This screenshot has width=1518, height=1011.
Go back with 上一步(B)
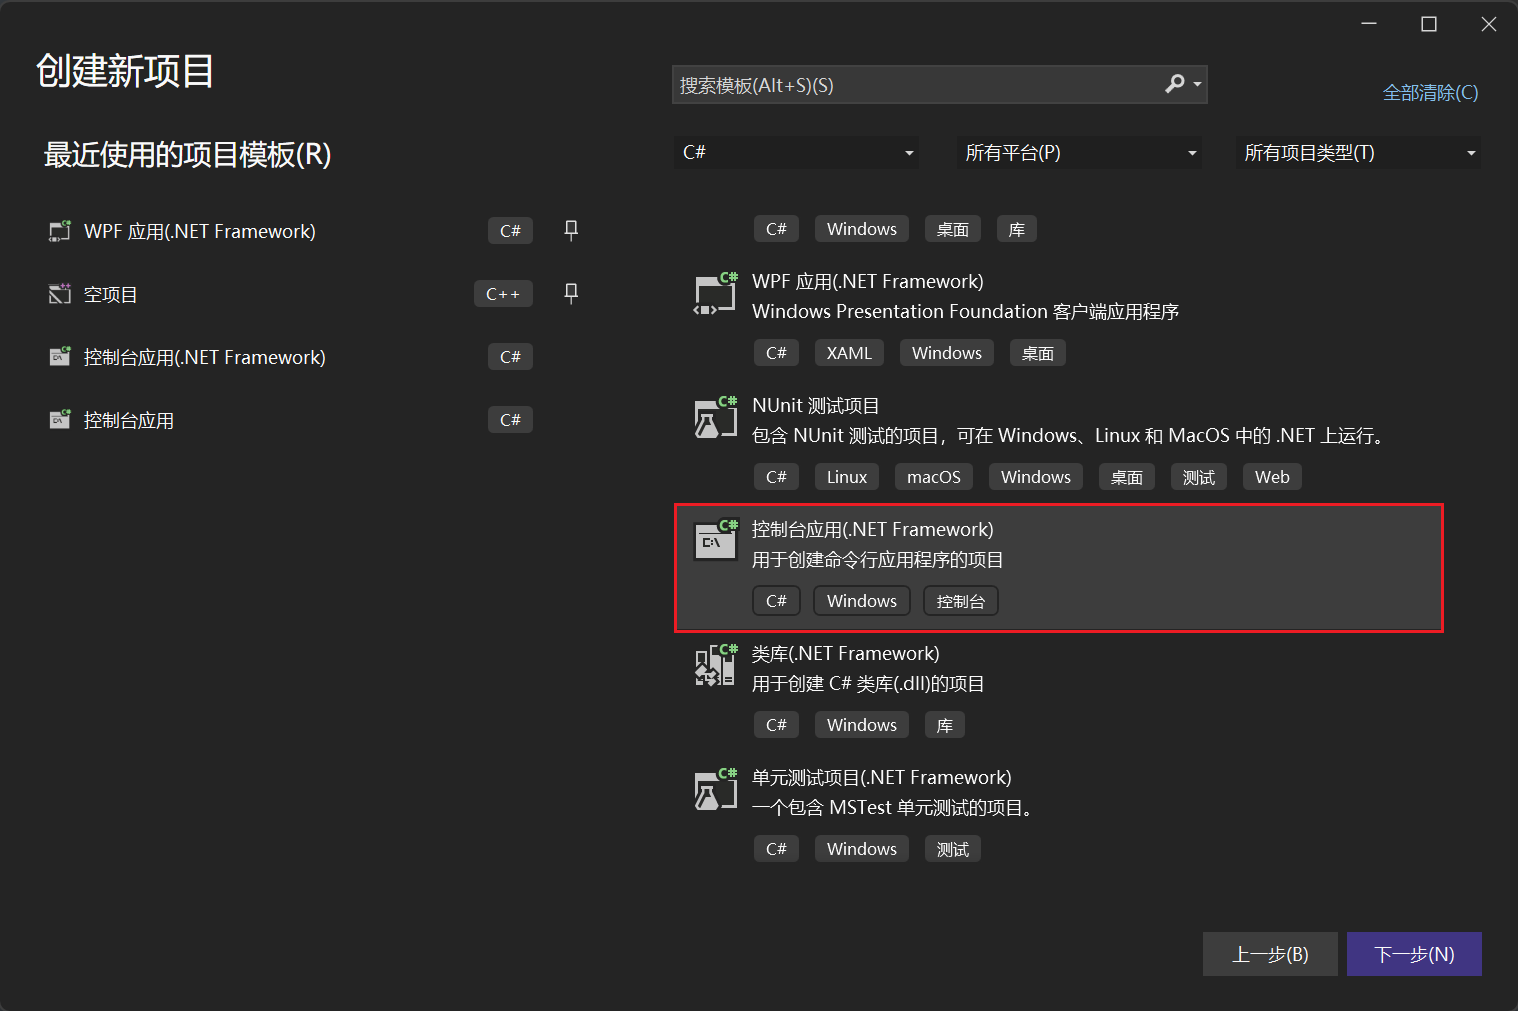[x=1270, y=954]
